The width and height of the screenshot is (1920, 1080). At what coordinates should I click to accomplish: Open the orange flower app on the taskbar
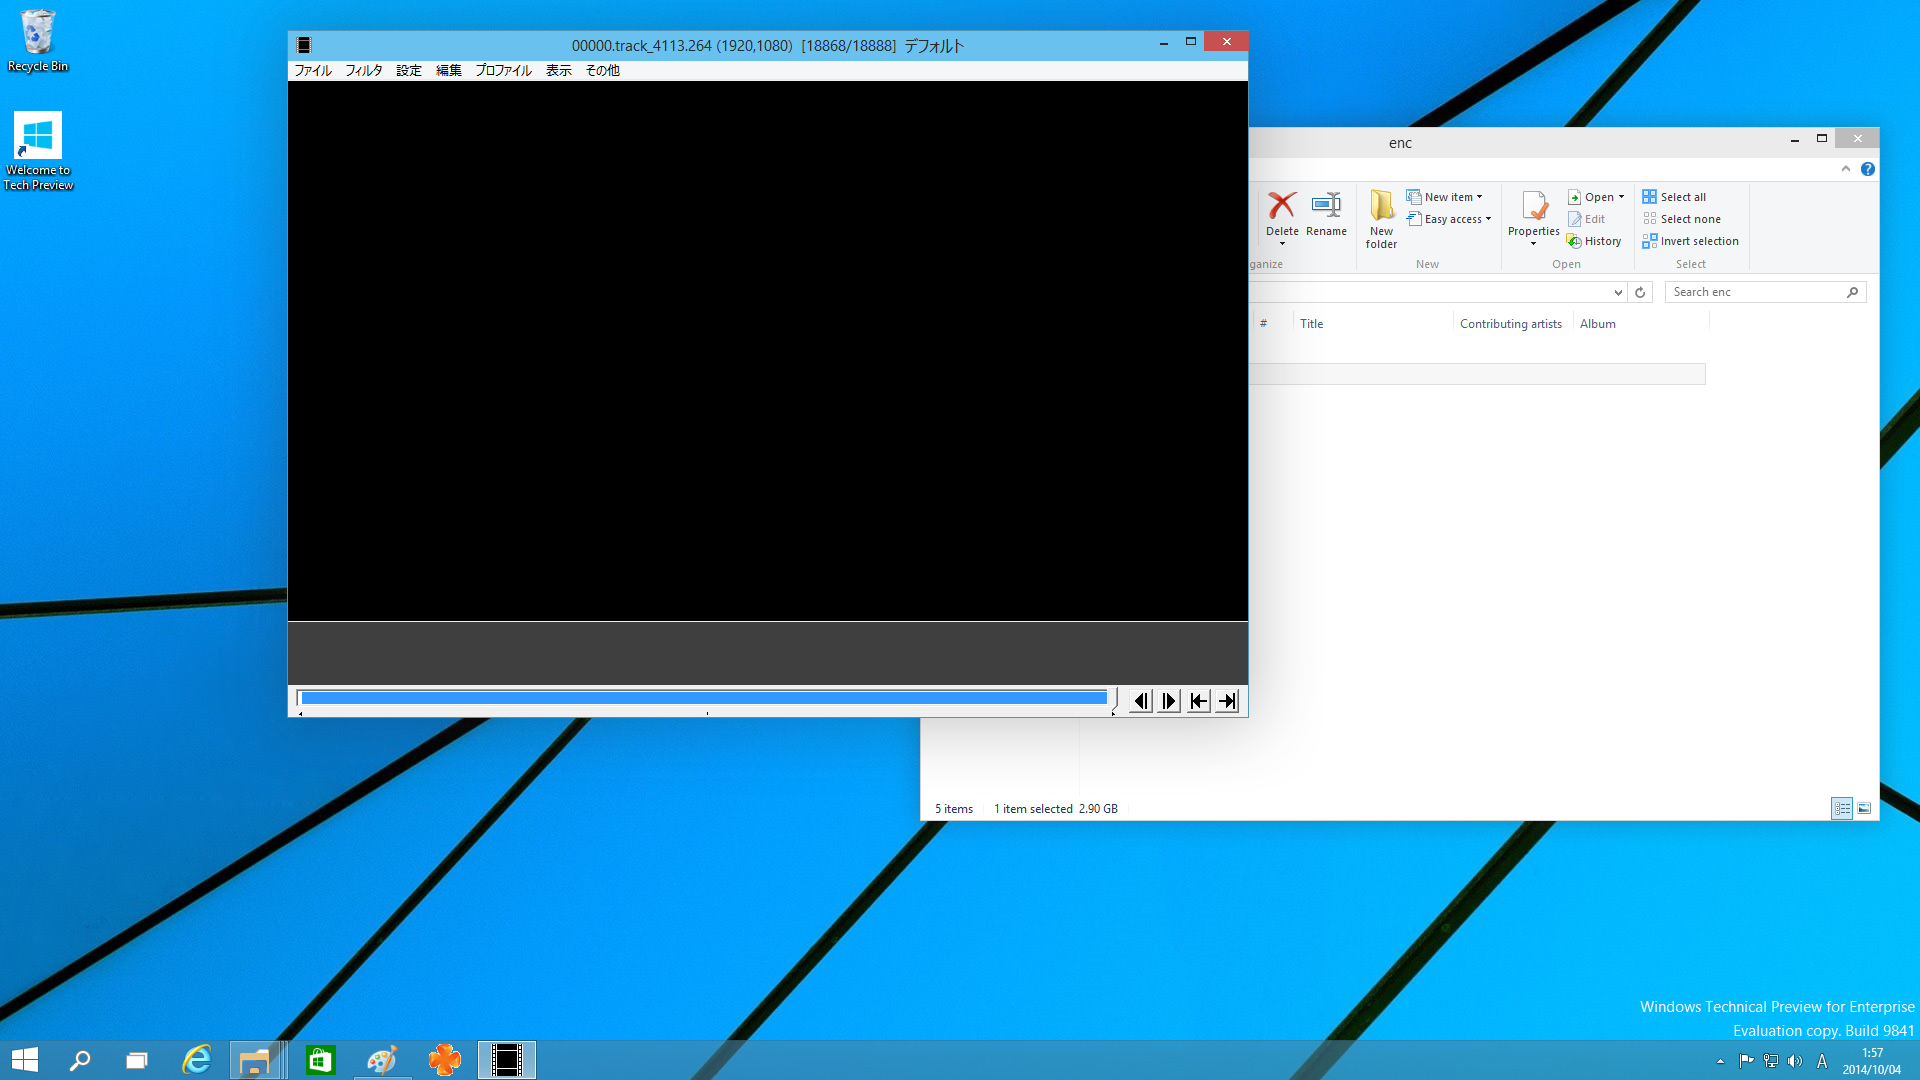(x=444, y=1060)
